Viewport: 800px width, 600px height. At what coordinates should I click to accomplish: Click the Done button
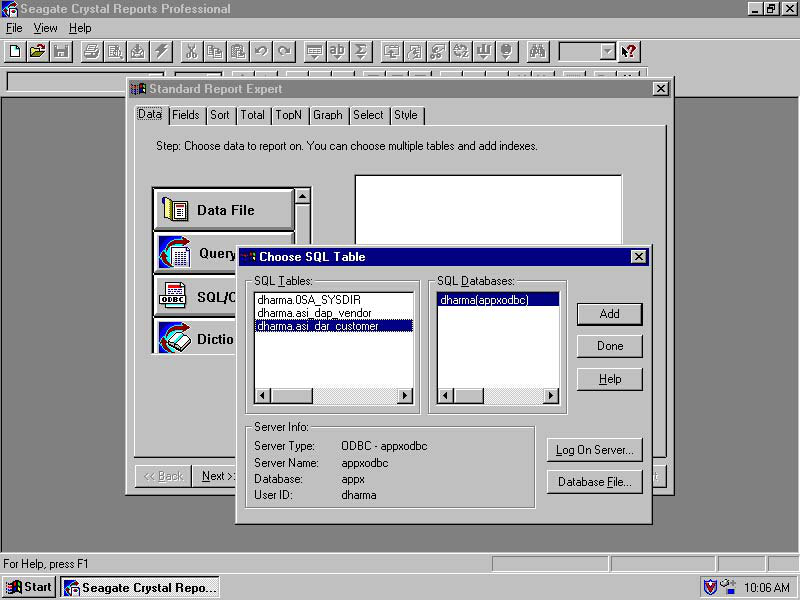click(x=609, y=346)
